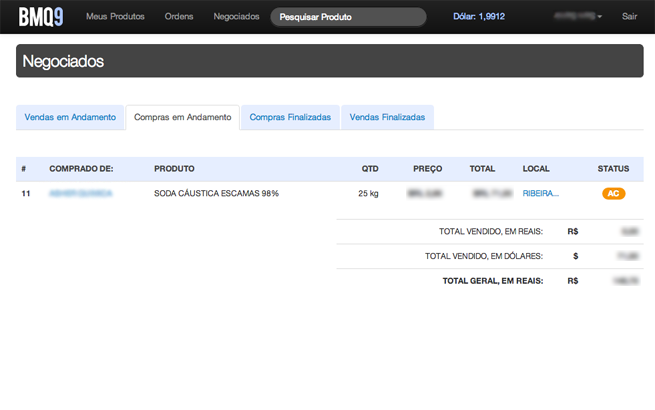Click the Dólar: 1,9912 rate
The image size is (655, 410).
coord(479,17)
